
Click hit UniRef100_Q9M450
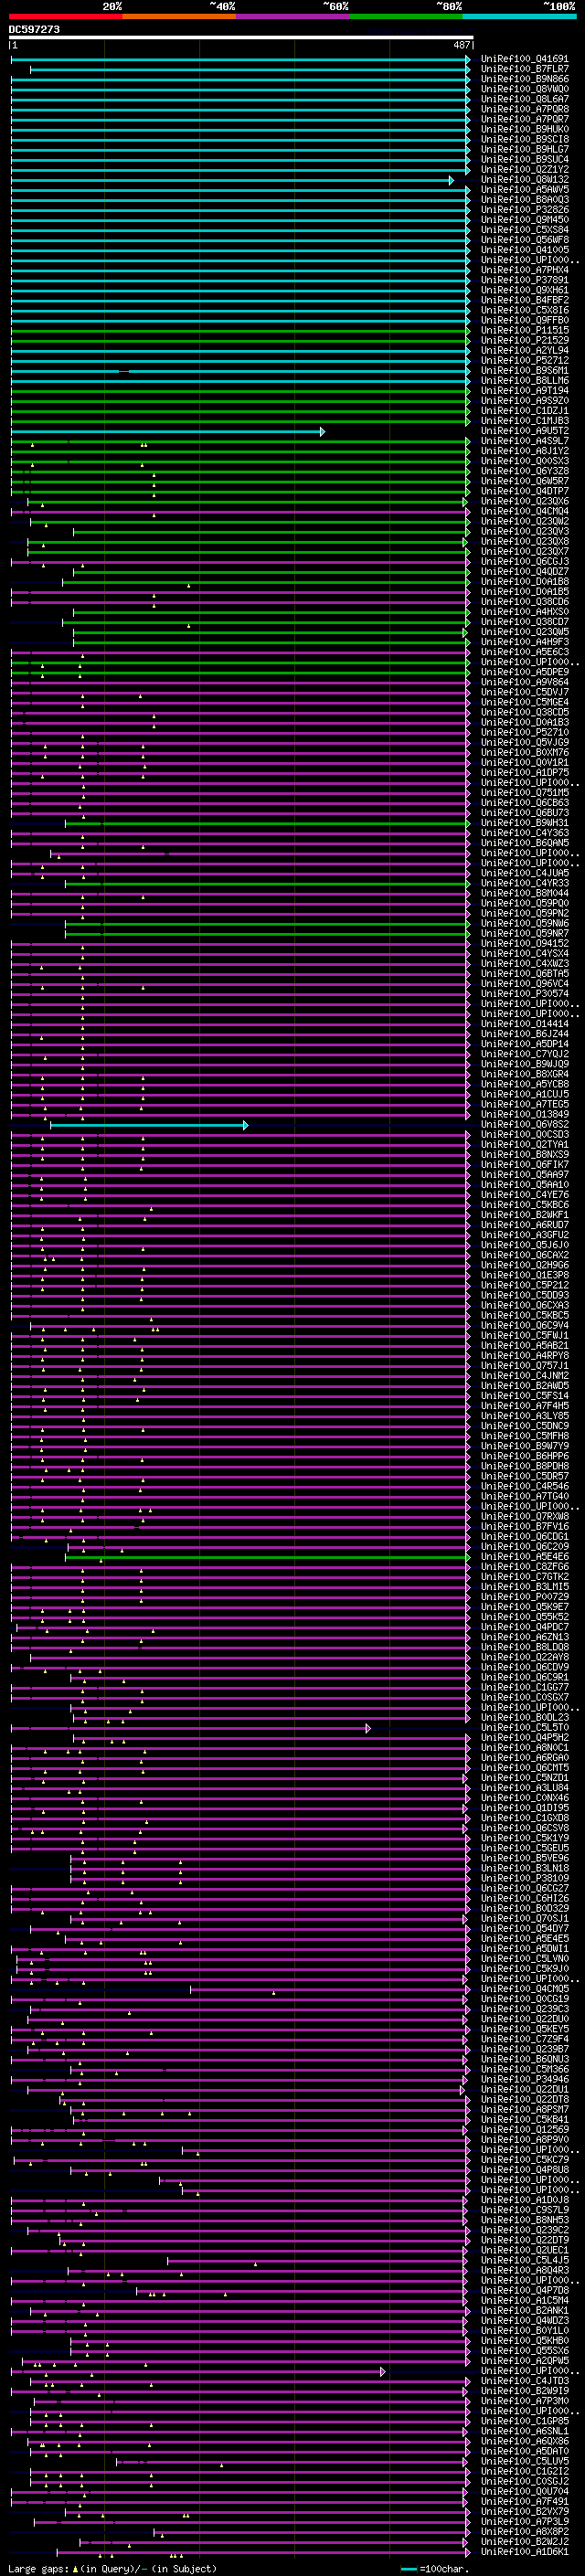[524, 220]
